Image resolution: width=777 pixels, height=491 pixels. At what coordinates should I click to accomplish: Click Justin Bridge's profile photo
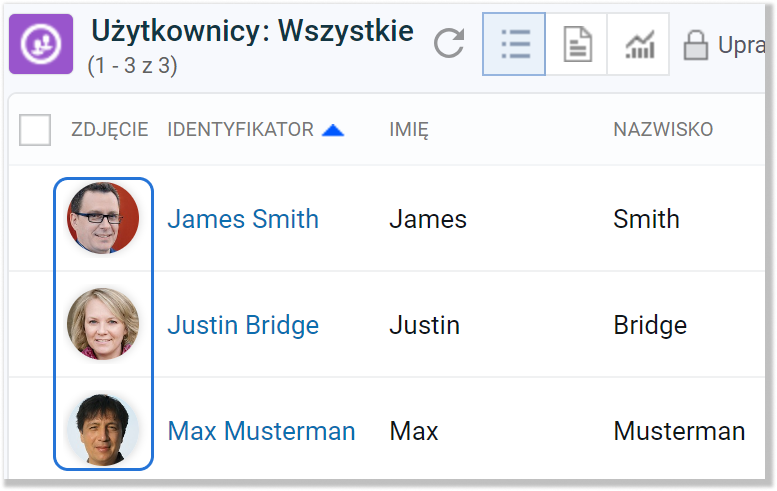point(103,324)
